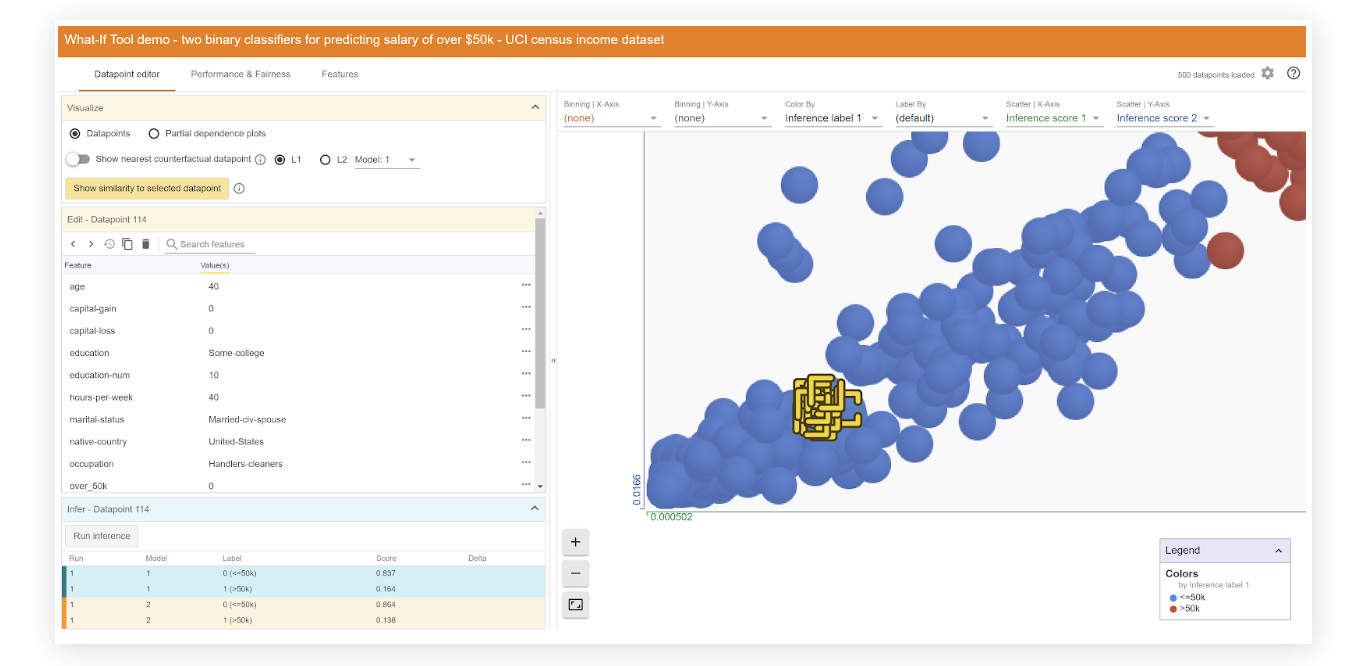Image resolution: width=1367 pixels, height=666 pixels.
Task: Select the L2 distance radio button
Action: click(x=325, y=159)
